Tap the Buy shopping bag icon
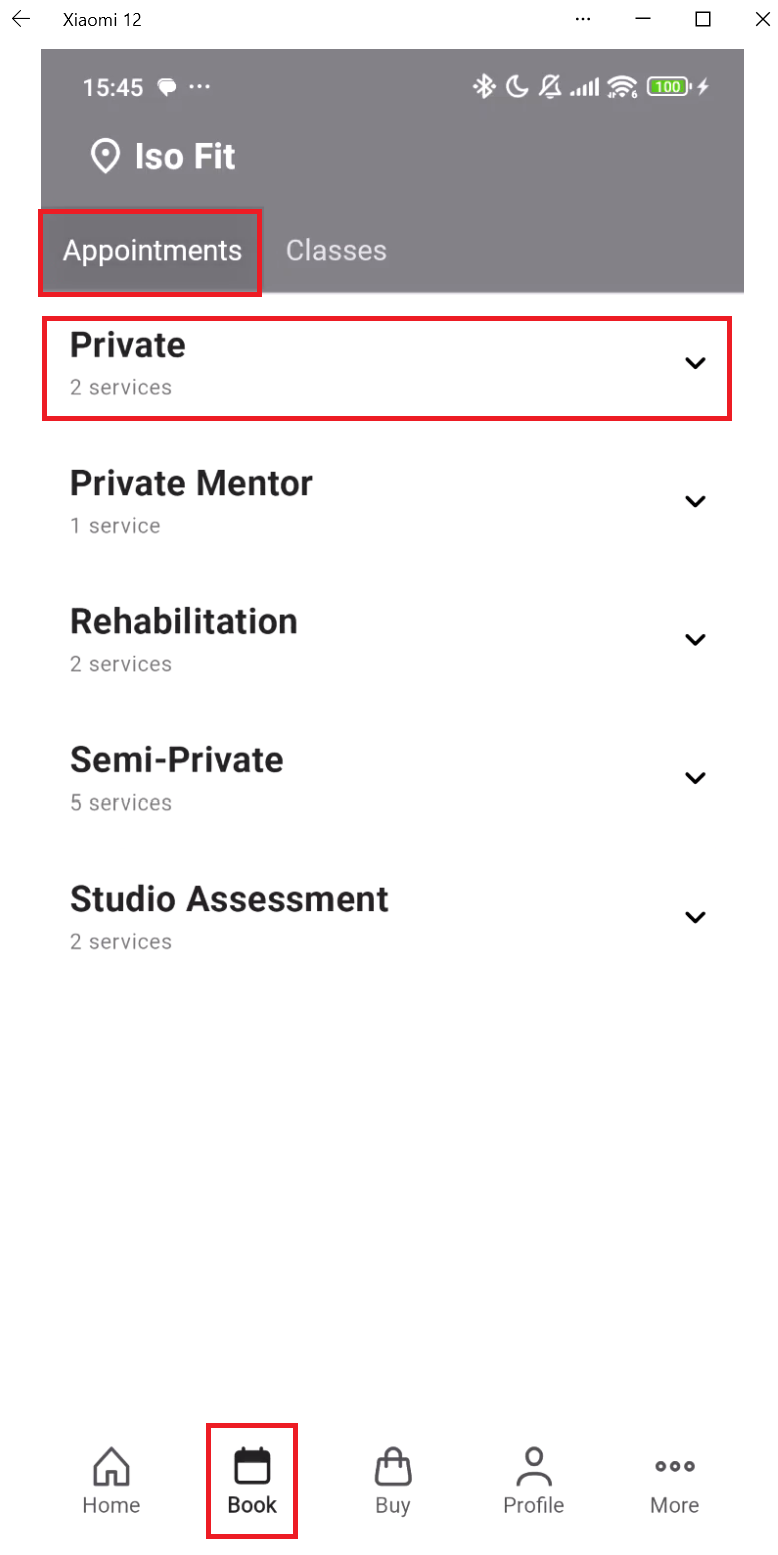Screen dimensions: 778x1555 [393, 1467]
